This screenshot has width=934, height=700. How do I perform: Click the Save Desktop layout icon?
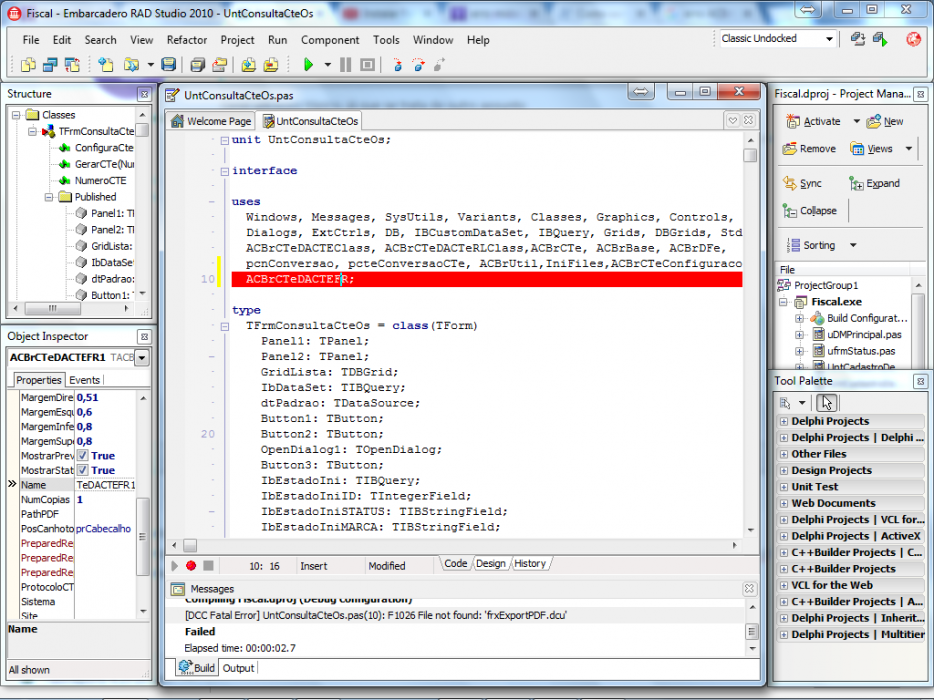858,39
